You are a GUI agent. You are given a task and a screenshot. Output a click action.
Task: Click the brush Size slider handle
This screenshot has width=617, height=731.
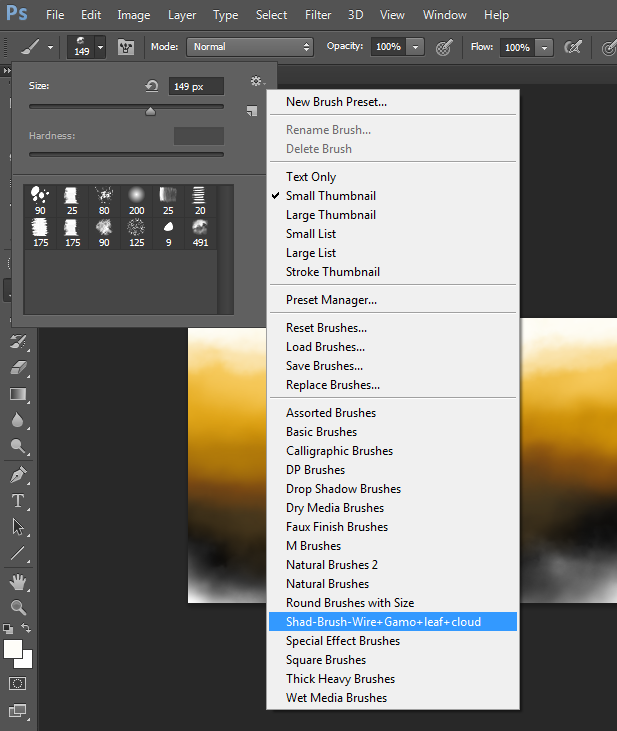(151, 111)
